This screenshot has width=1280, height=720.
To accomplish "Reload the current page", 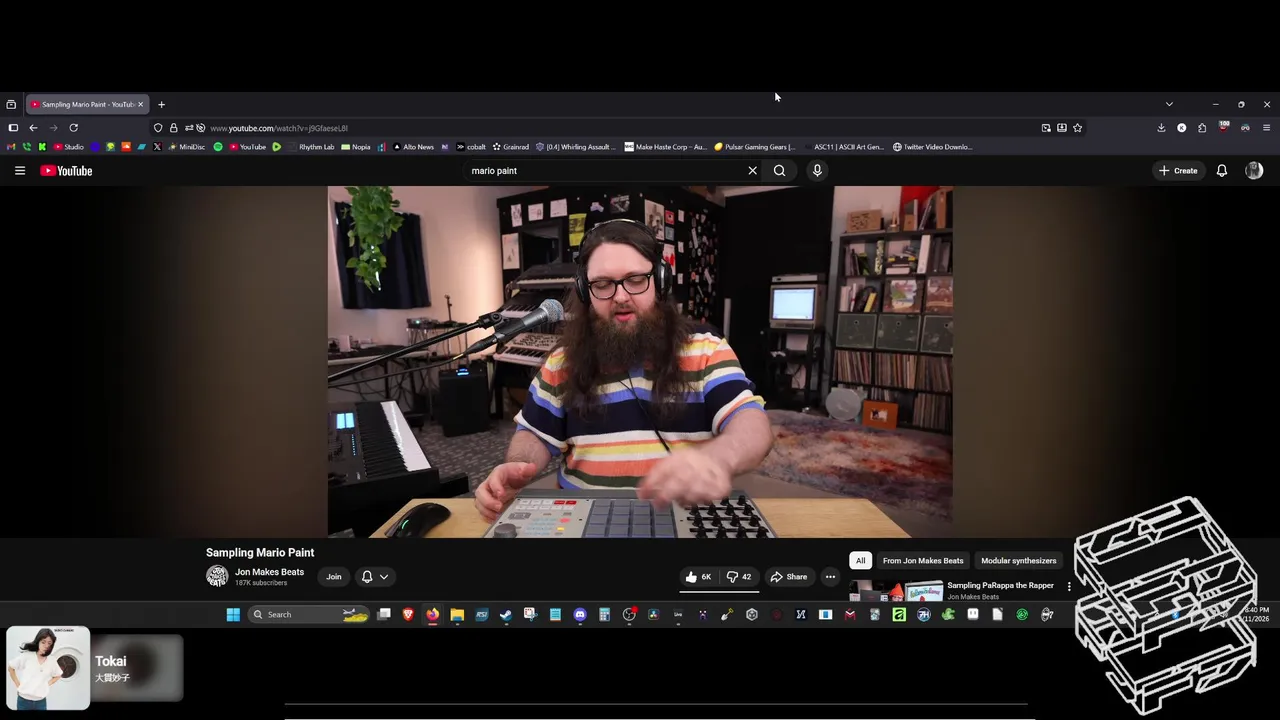I will (x=73, y=128).
